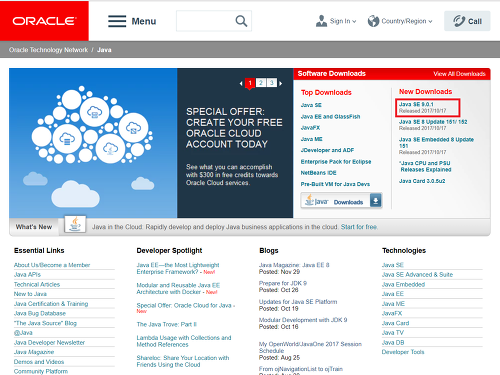The image size is (500, 375).
Task: Open Modular and Reusable Java EE article
Action: tap(178, 288)
